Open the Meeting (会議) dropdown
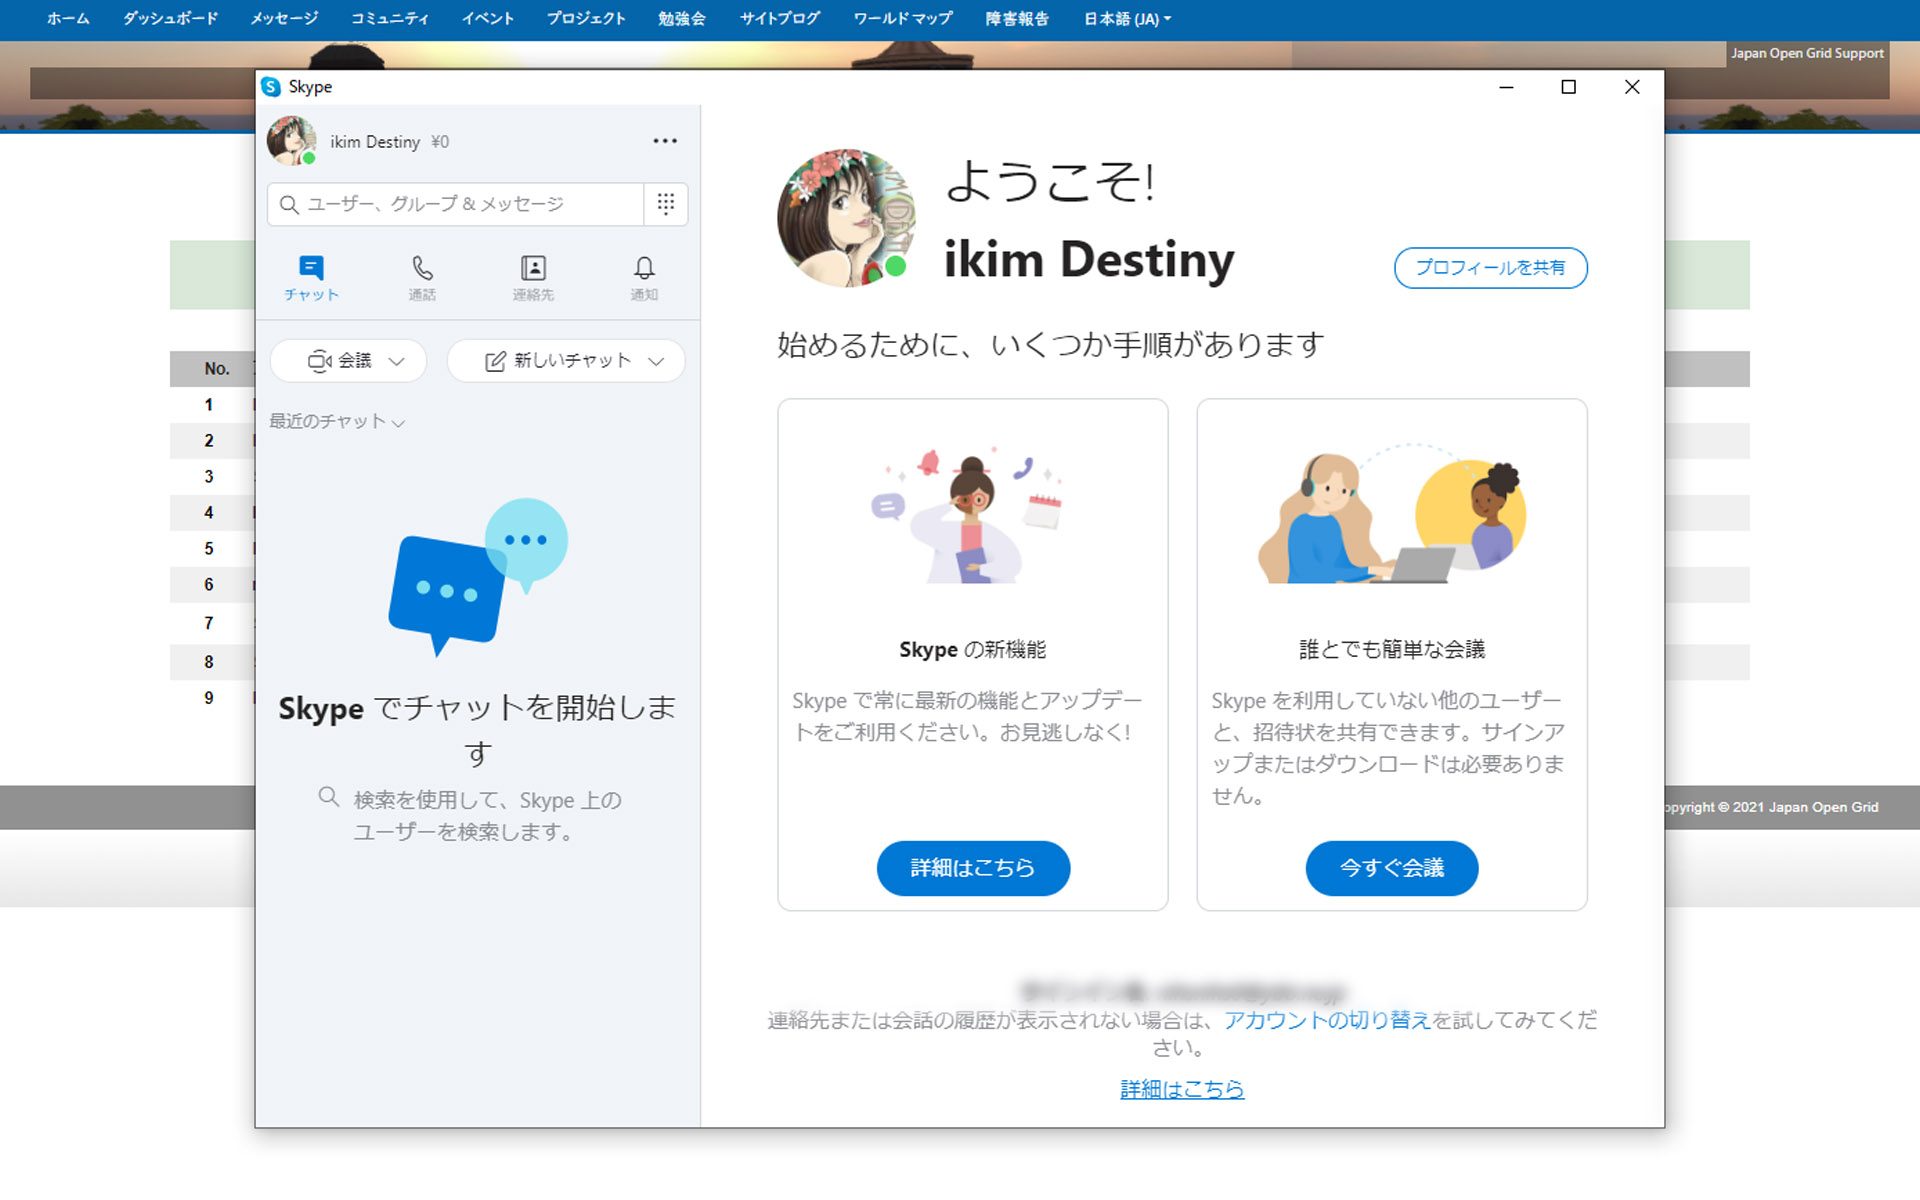Viewport: 1920px width, 1200px height. (348, 361)
